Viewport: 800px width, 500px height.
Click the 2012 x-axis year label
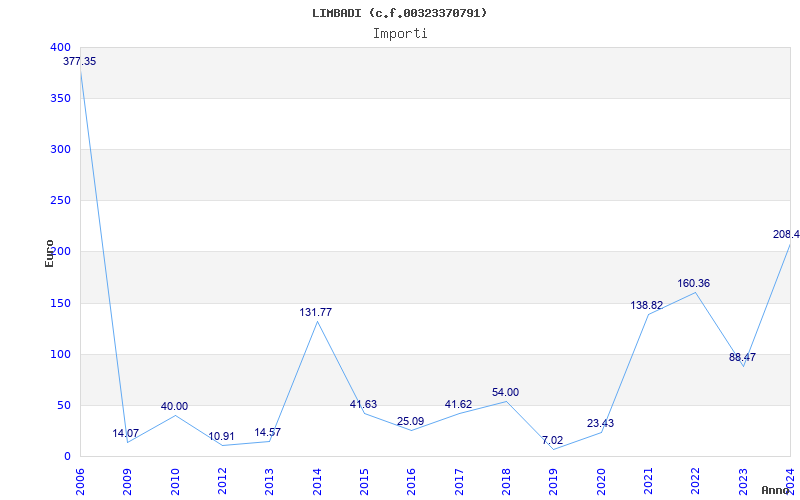click(222, 482)
